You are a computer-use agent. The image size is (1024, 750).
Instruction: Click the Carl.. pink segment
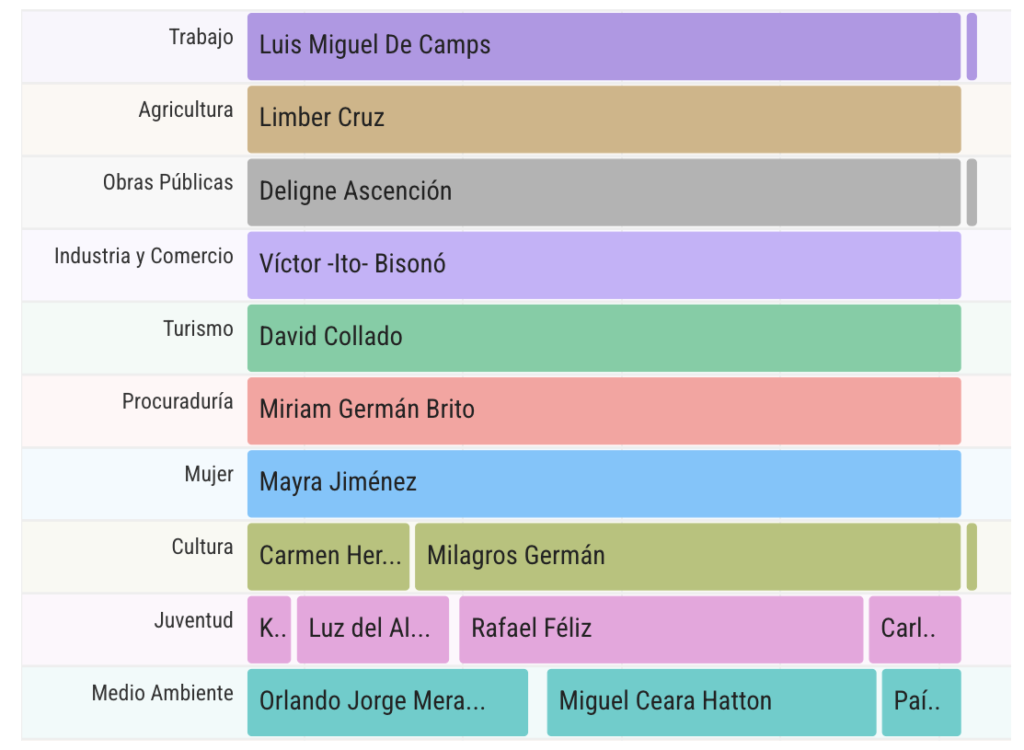pyautogui.click(x=915, y=629)
